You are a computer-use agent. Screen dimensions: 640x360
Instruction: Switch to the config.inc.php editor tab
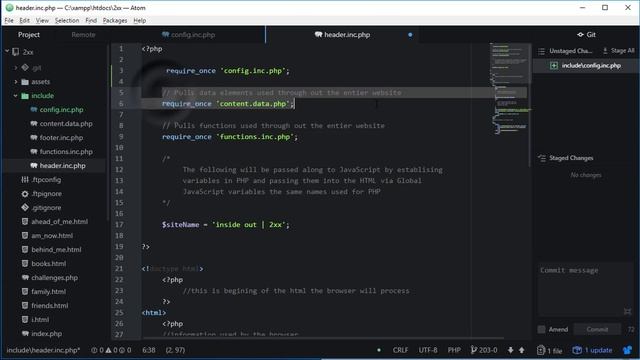(x=189, y=35)
